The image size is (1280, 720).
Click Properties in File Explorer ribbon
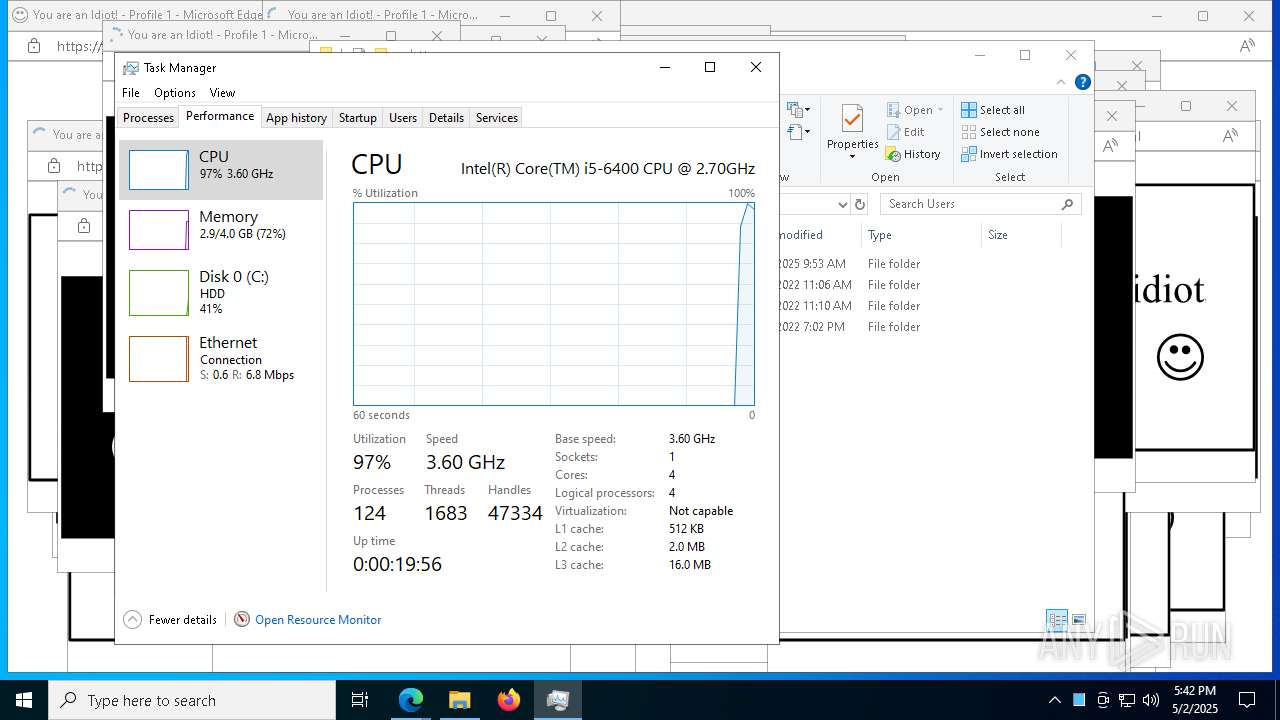coord(852,130)
